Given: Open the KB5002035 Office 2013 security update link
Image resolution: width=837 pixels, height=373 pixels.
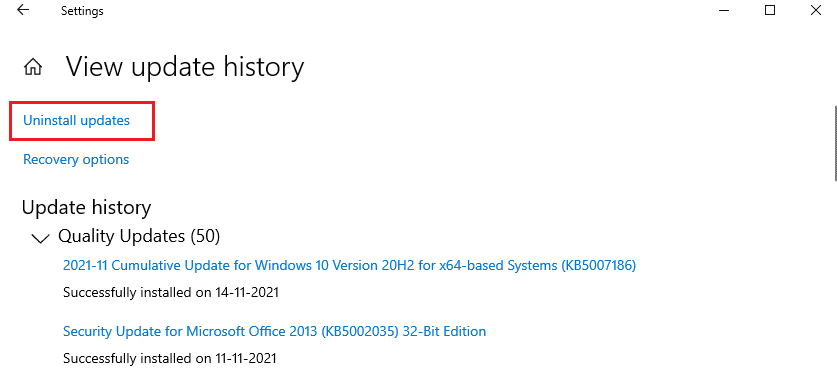Looking at the screenshot, I should pos(274,331).
